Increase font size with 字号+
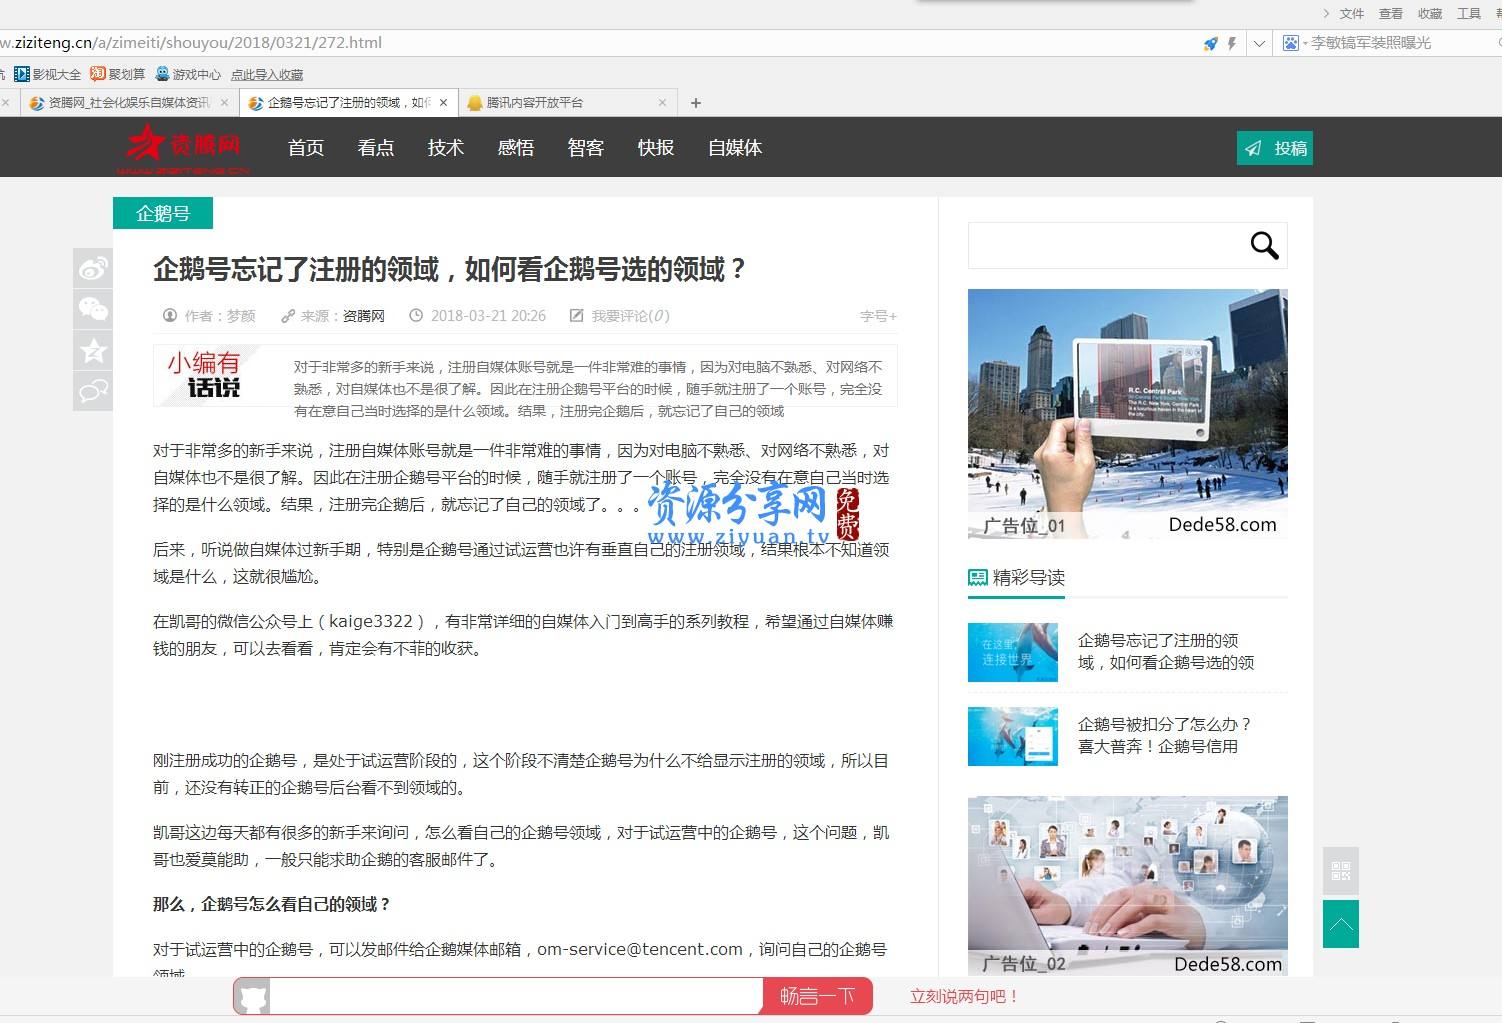1502x1023 pixels. (x=878, y=316)
